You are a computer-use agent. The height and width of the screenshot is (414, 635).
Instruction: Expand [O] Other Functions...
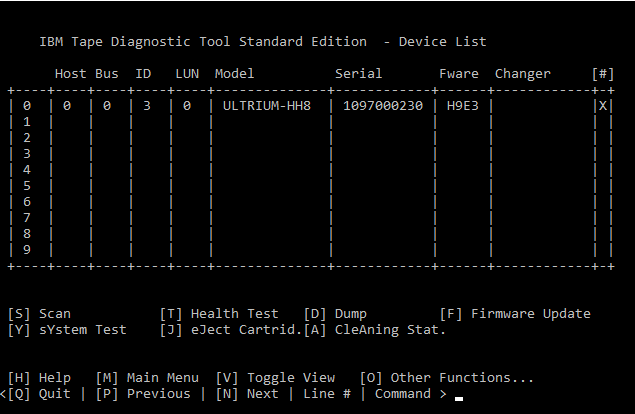[x=447, y=378]
